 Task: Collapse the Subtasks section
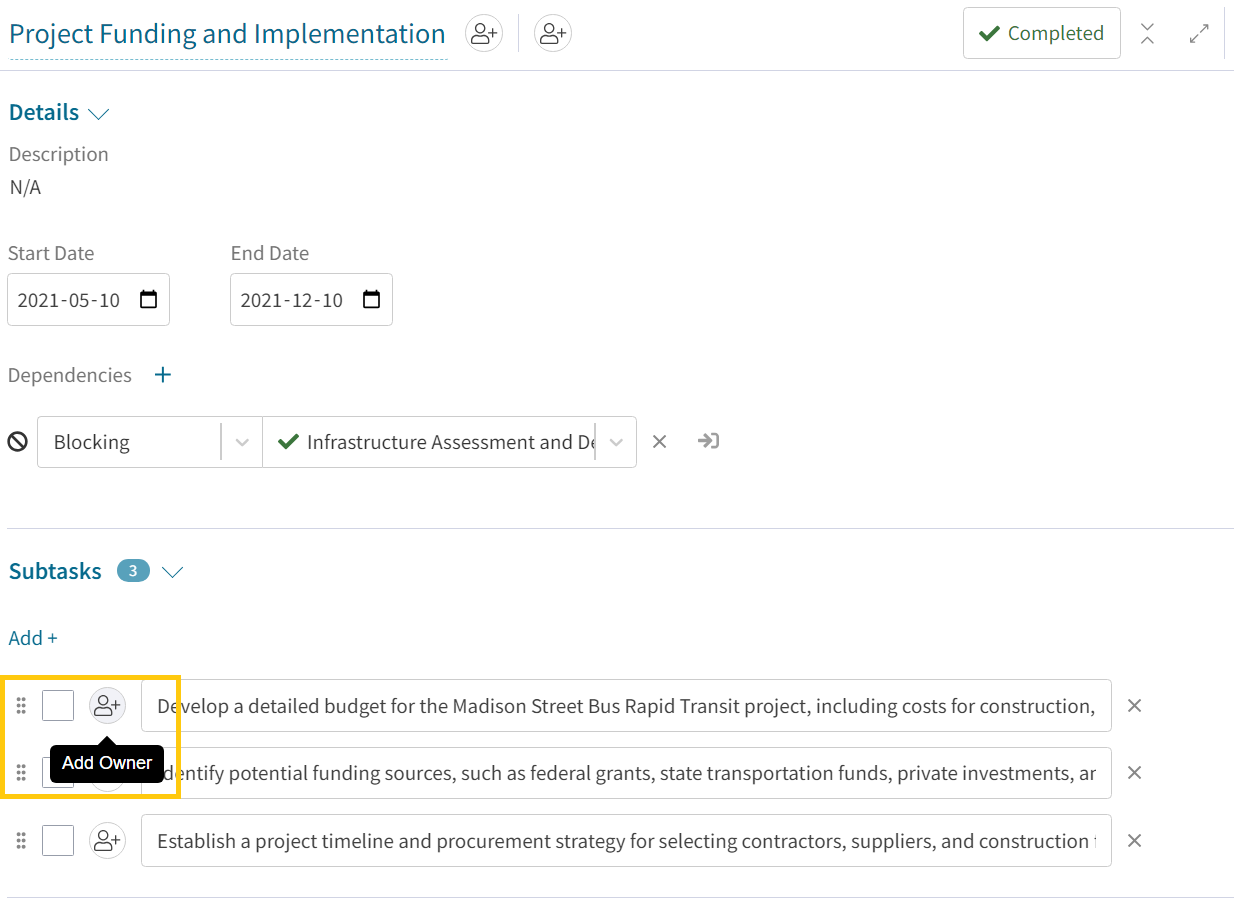click(173, 572)
